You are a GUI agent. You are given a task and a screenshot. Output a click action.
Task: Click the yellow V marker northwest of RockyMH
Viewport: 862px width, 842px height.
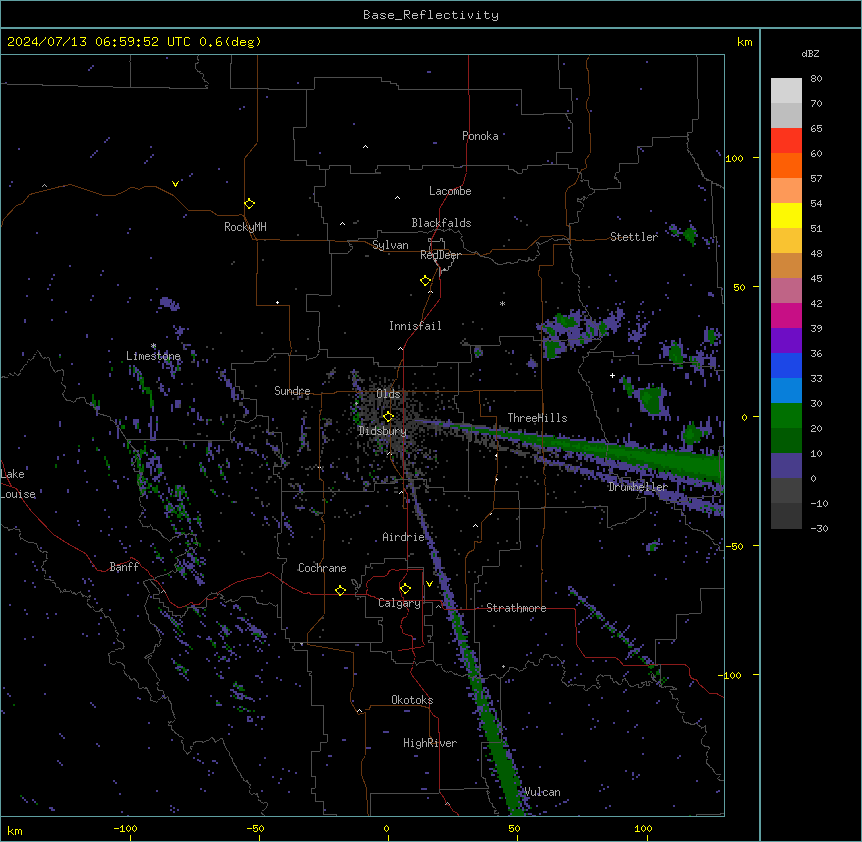[175, 184]
